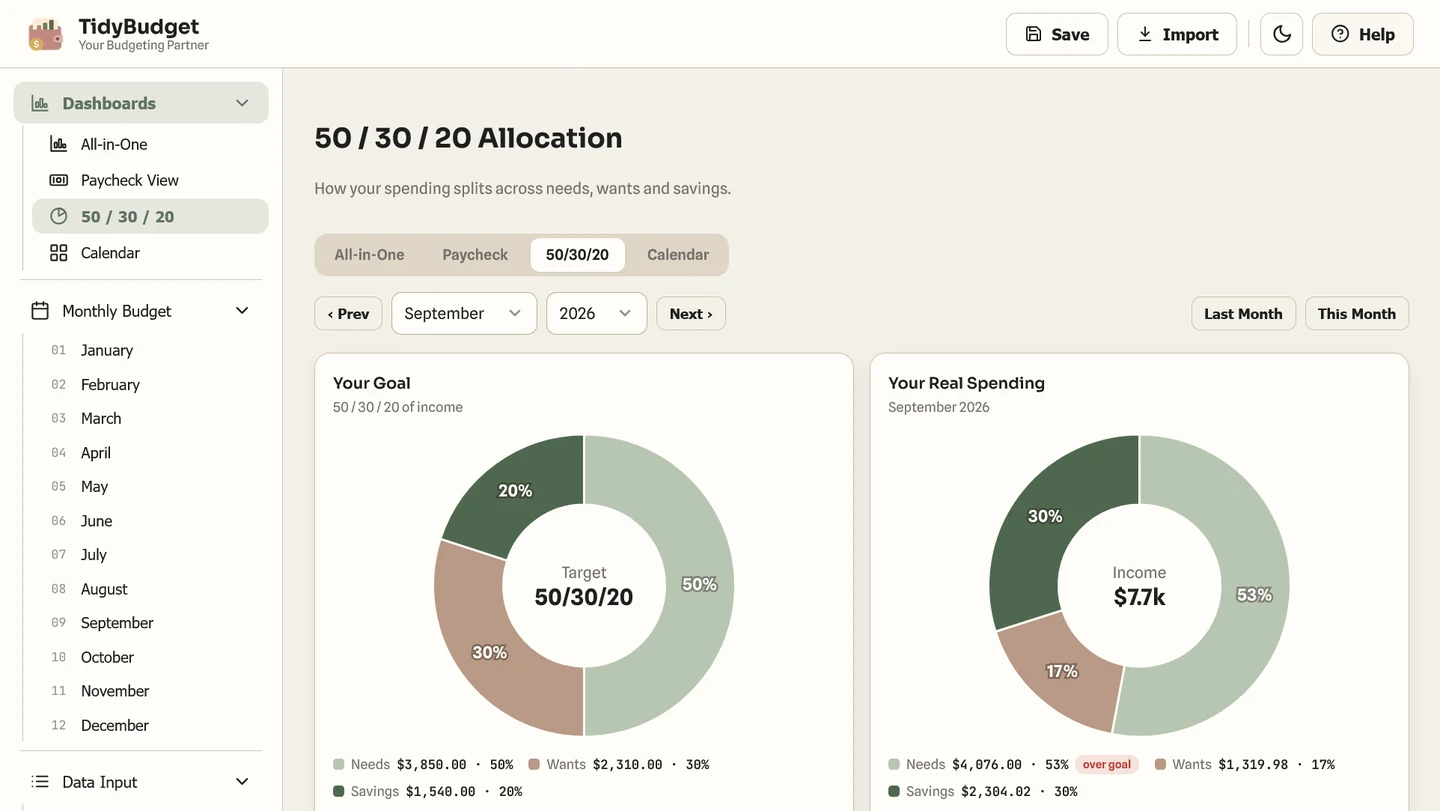Switch to the All-in-One tab
This screenshot has height=811, width=1440.
point(369,255)
